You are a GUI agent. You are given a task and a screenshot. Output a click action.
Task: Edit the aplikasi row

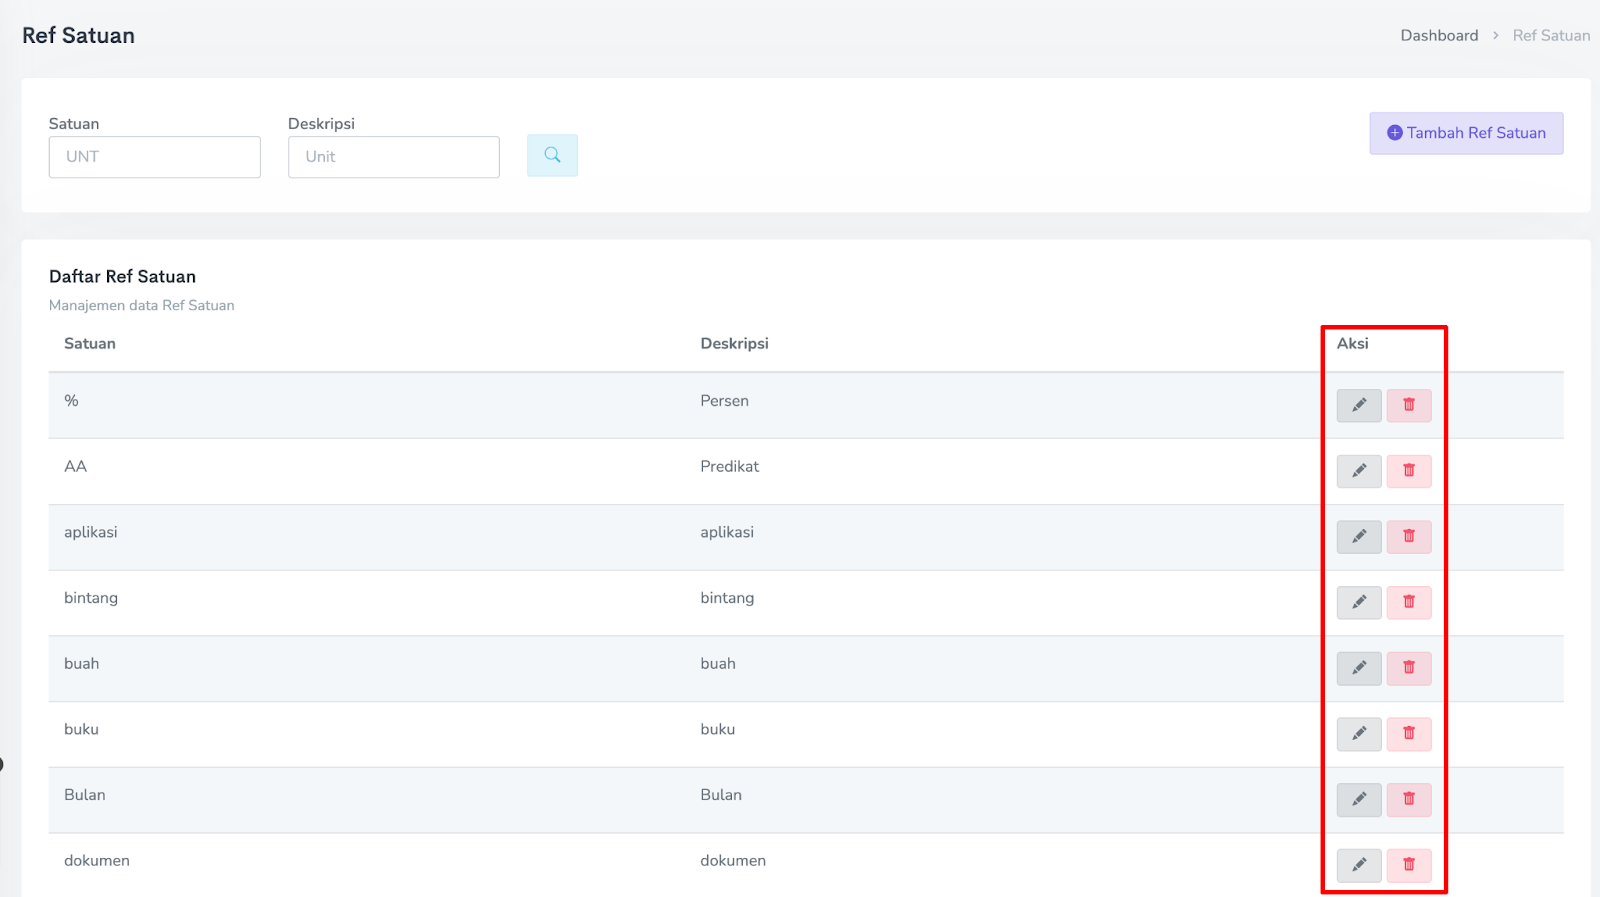coord(1359,537)
